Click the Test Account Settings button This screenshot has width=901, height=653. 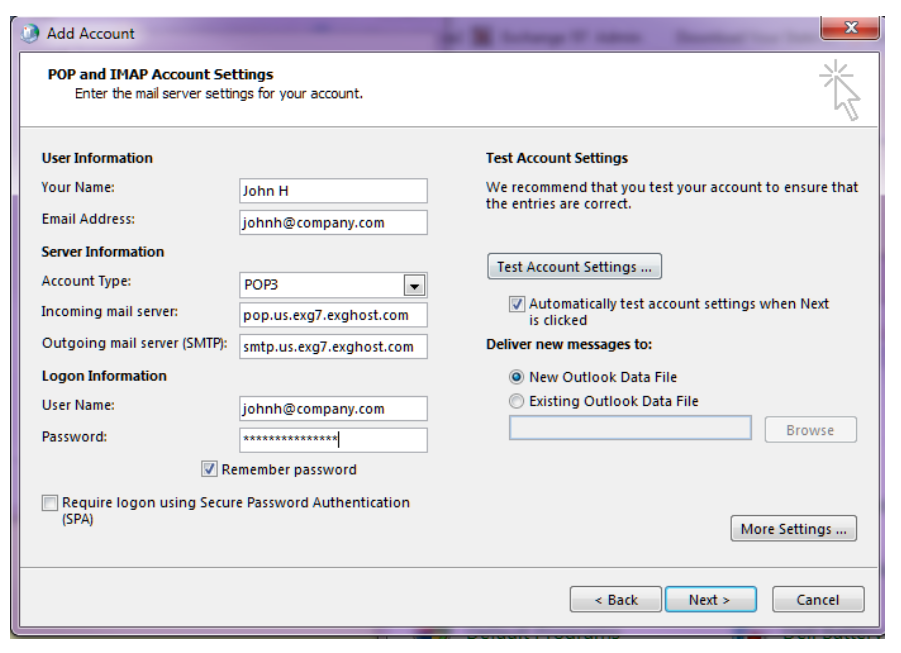pyautogui.click(x=574, y=267)
